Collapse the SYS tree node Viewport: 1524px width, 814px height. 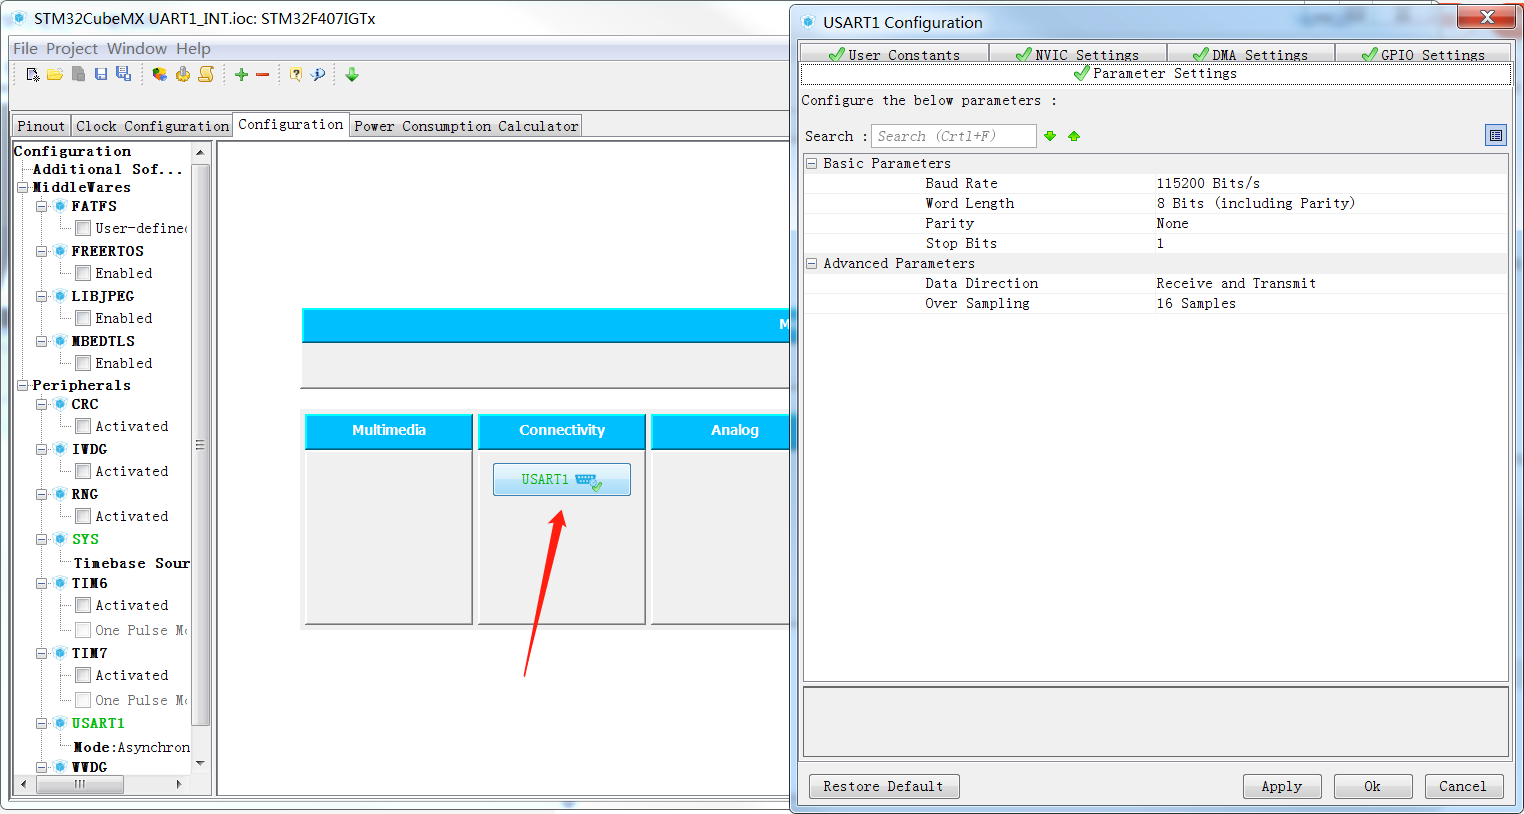[x=42, y=539]
